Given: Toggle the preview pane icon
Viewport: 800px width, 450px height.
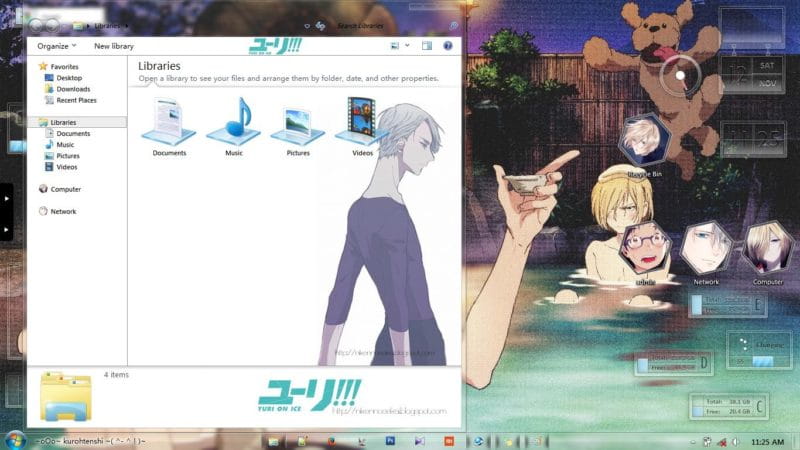Looking at the screenshot, I should [427, 46].
